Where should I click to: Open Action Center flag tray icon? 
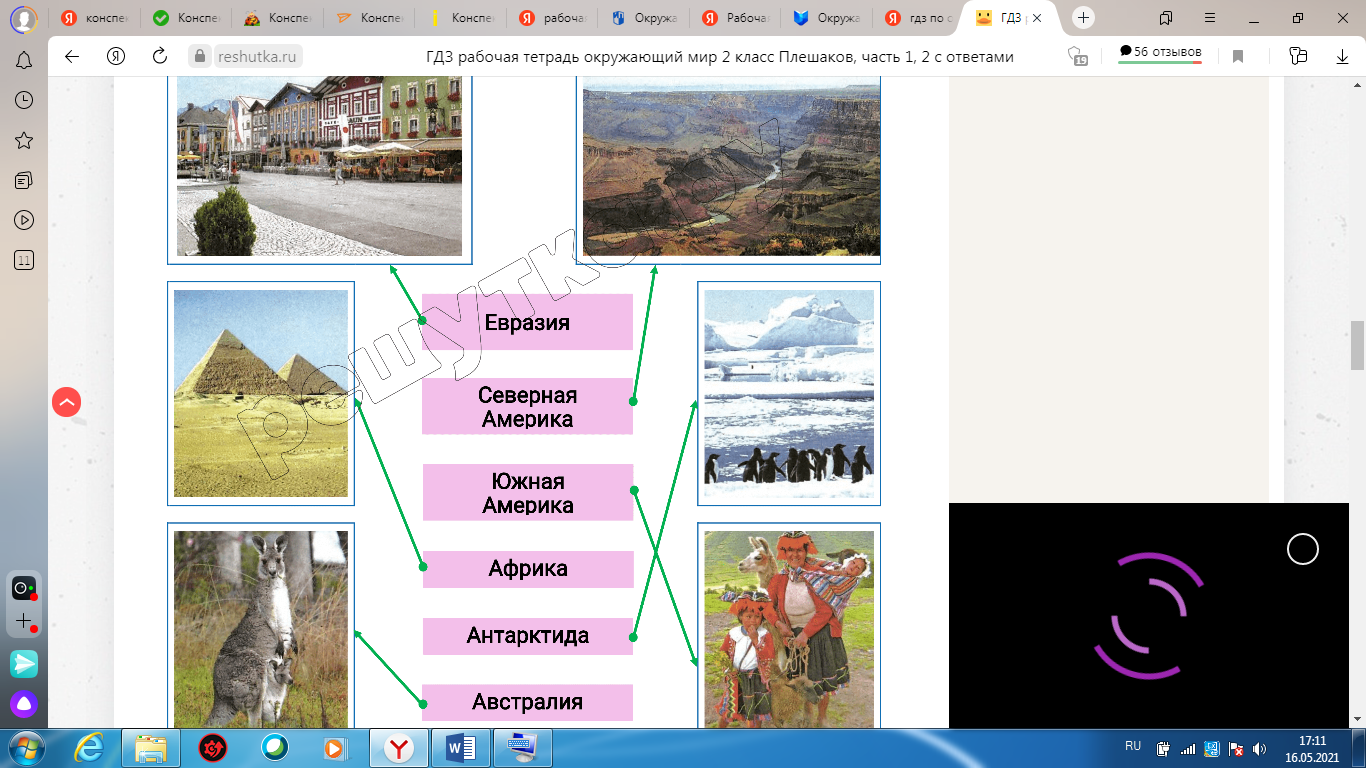coord(1236,748)
